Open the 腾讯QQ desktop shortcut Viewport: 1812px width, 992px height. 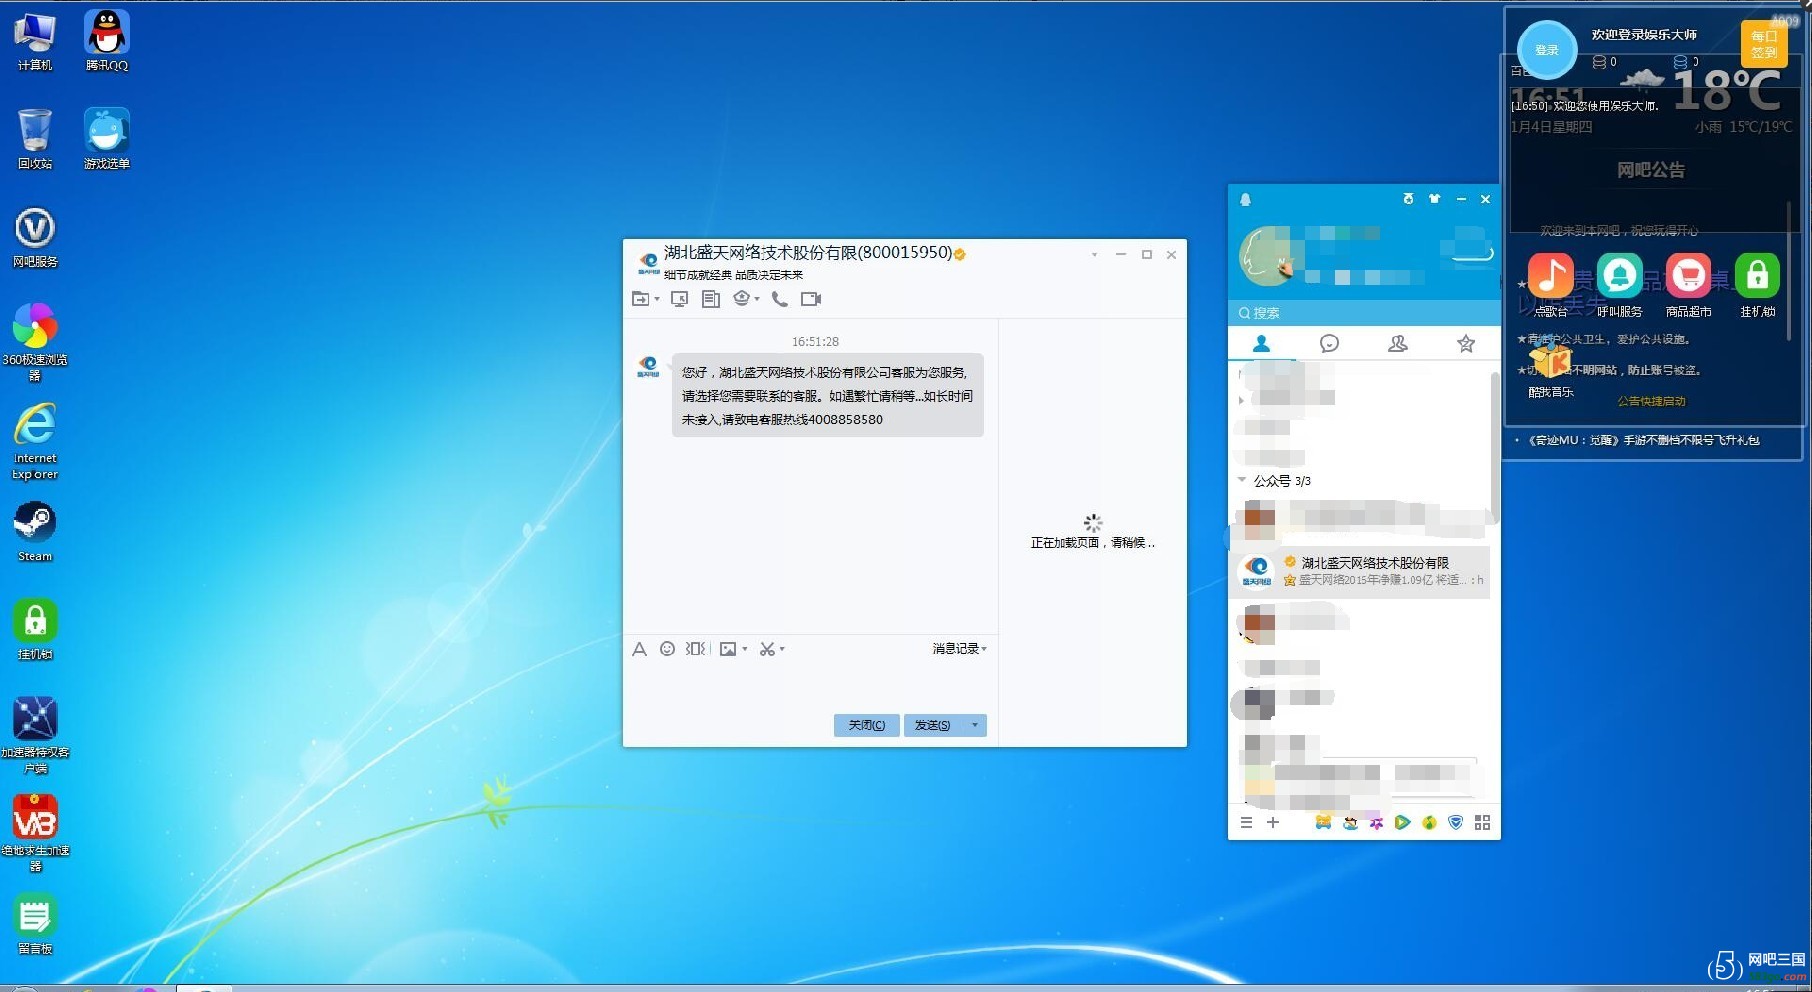click(x=106, y=42)
